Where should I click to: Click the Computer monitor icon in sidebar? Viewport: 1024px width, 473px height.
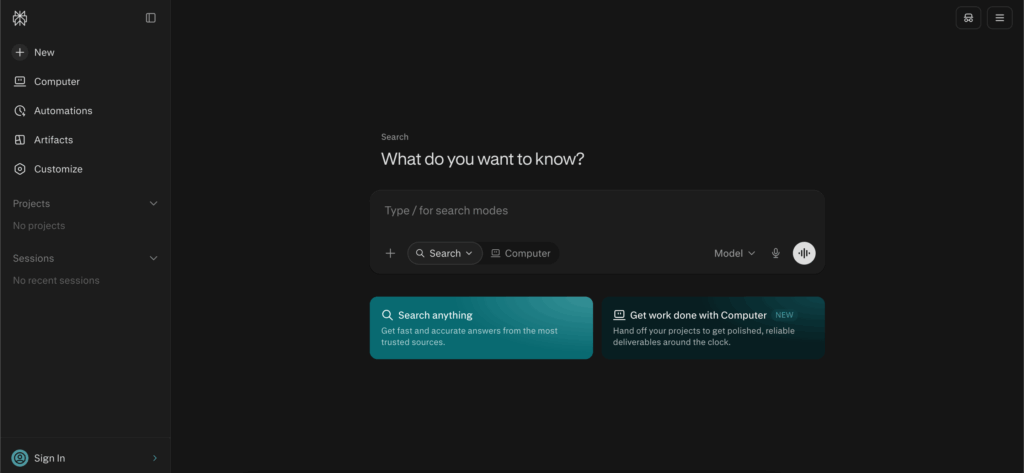20,82
